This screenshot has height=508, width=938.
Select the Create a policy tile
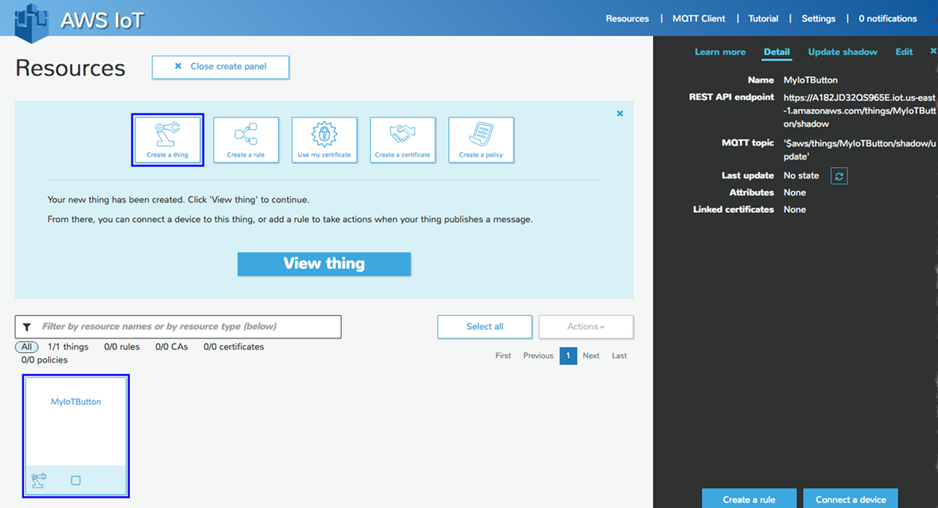pos(481,140)
